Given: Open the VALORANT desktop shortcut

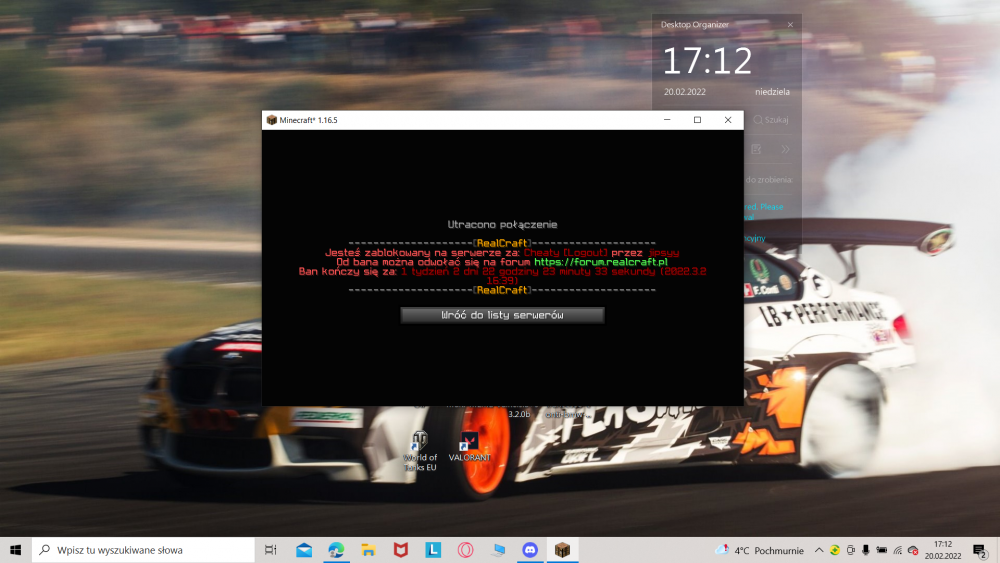Looking at the screenshot, I should tap(469, 446).
